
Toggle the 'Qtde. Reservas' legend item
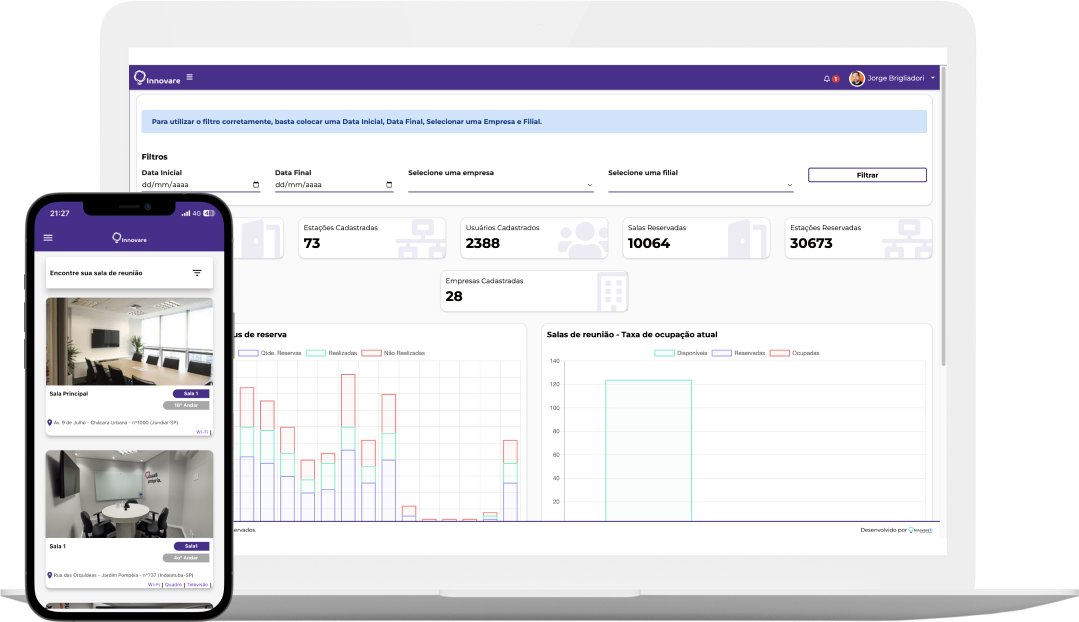[x=270, y=353]
